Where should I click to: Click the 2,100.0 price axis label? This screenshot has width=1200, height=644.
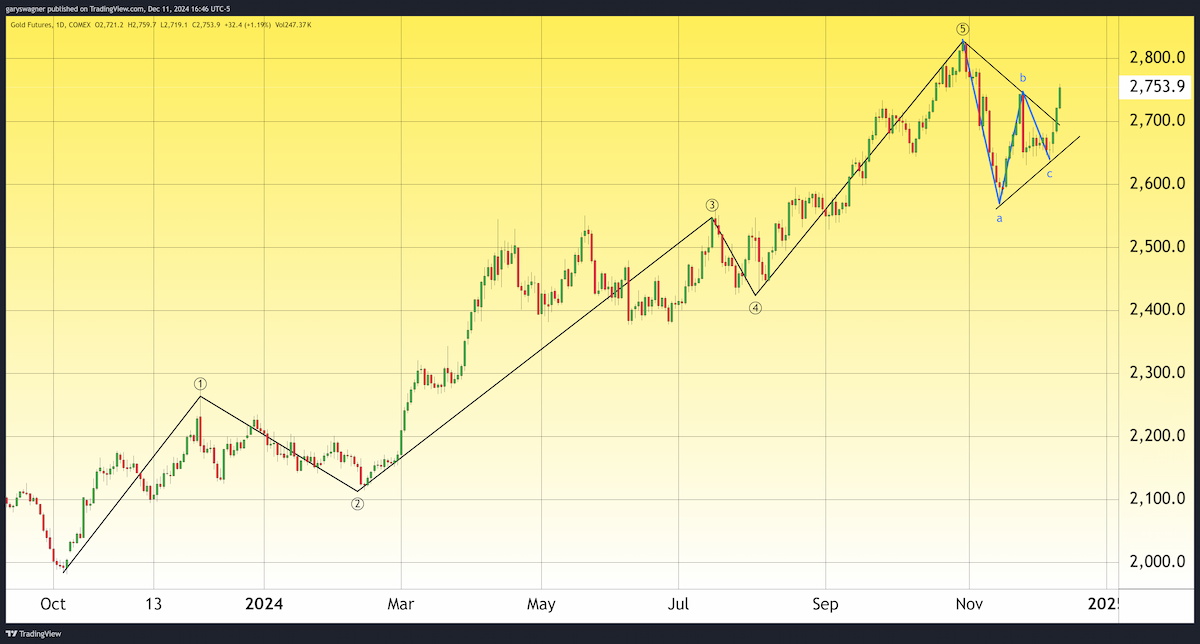click(1157, 499)
